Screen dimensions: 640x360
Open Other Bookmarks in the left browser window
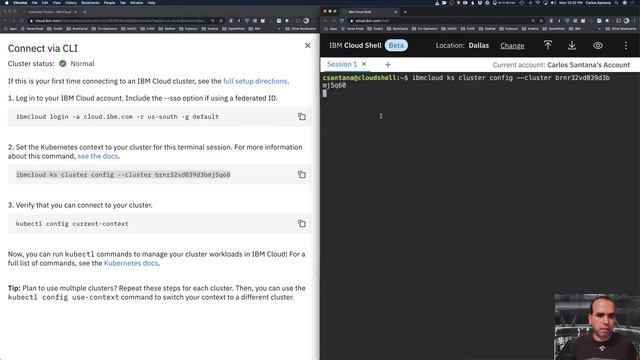coord(301,29)
